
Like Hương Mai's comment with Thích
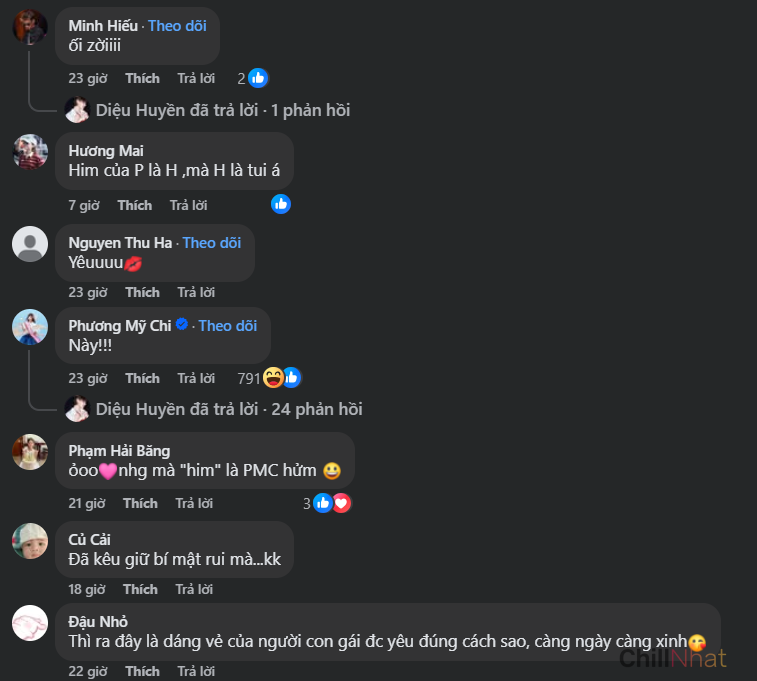(135, 206)
